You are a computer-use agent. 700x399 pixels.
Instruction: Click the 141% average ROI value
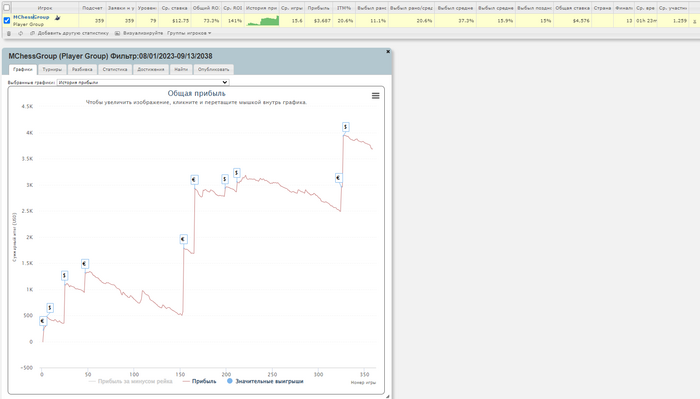point(235,21)
